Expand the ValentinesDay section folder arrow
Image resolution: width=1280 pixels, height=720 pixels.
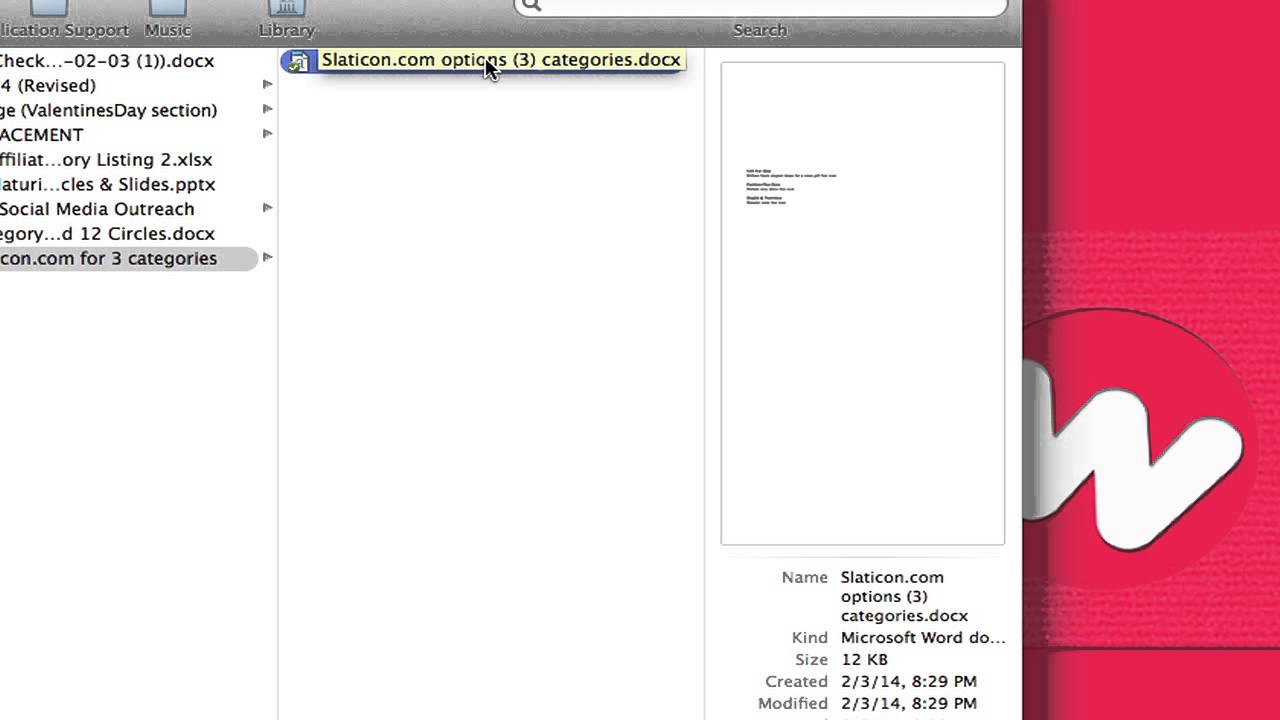(267, 109)
